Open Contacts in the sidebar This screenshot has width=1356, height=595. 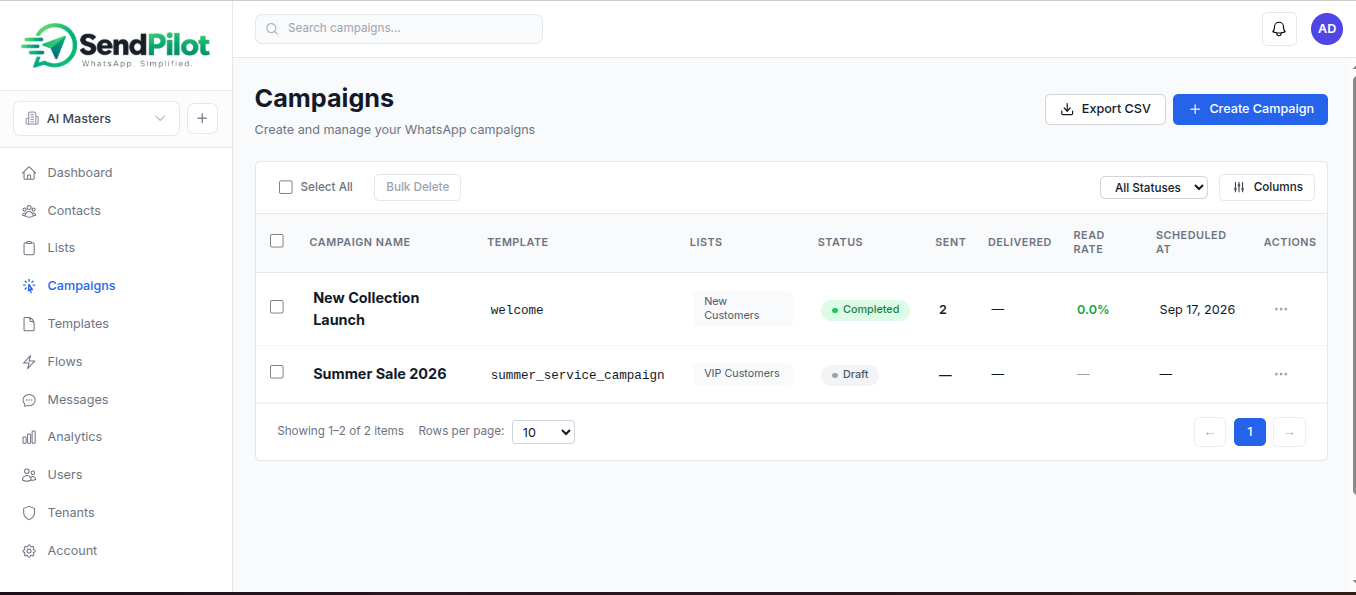click(x=74, y=211)
